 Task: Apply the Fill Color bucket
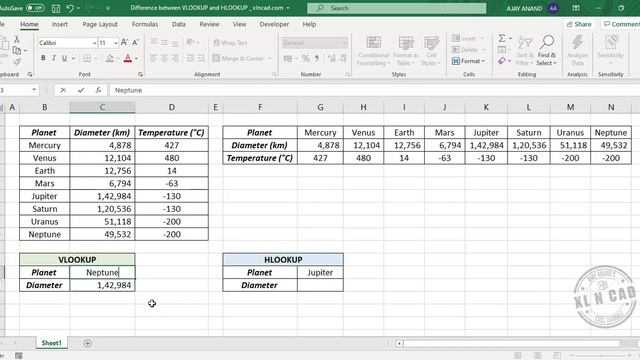point(109,58)
